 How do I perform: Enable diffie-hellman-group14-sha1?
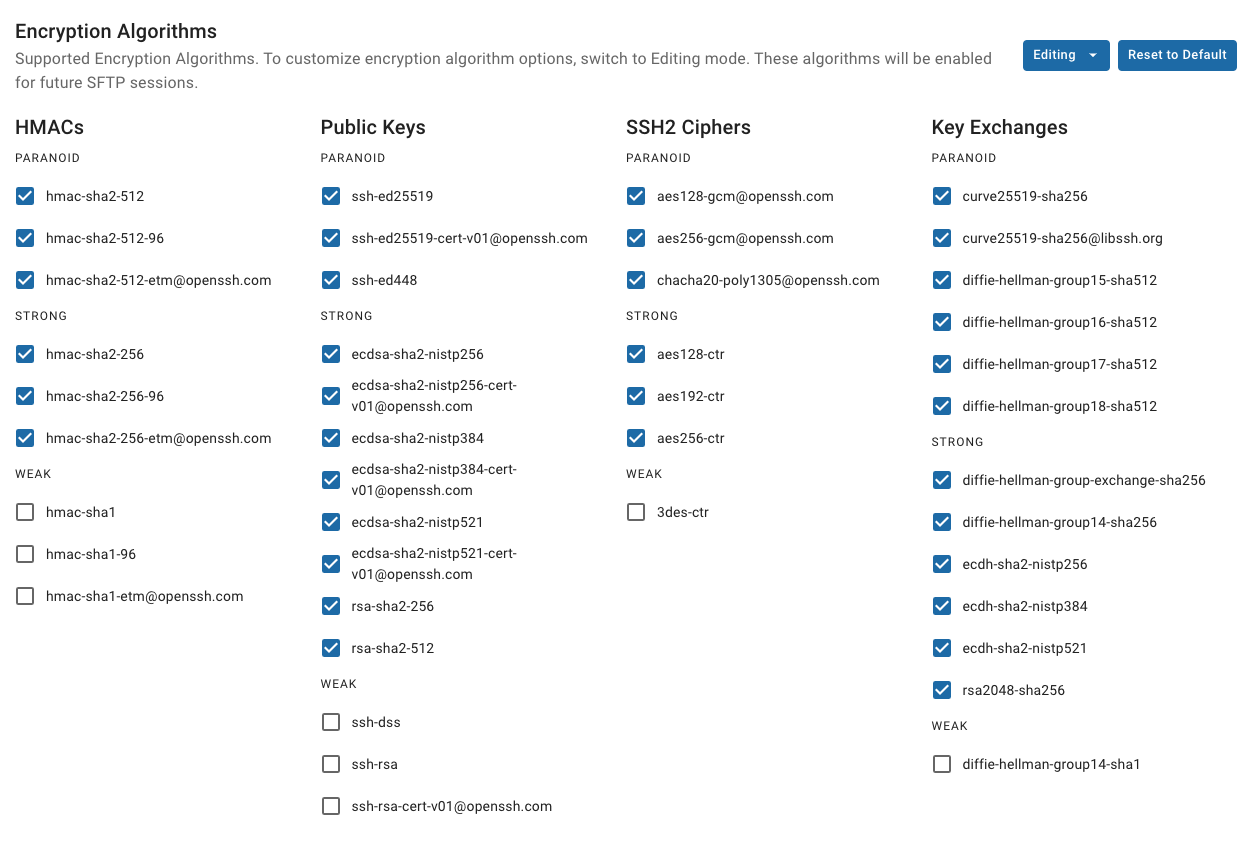point(941,764)
